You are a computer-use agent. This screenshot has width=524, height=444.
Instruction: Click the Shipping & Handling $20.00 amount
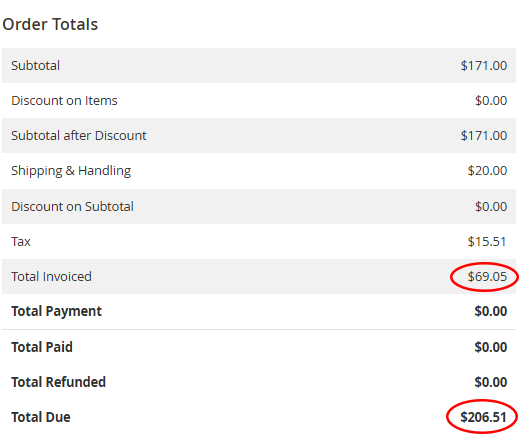[487, 171]
